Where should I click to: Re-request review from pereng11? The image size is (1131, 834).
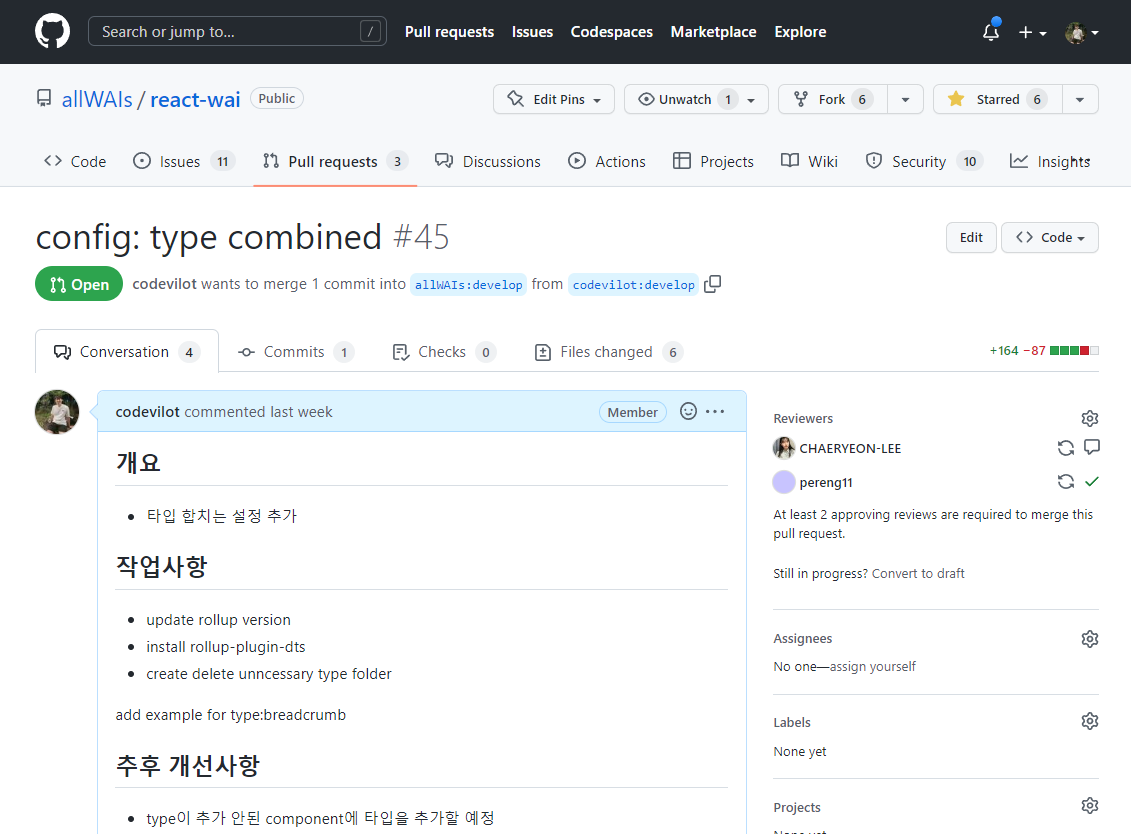(x=1065, y=481)
